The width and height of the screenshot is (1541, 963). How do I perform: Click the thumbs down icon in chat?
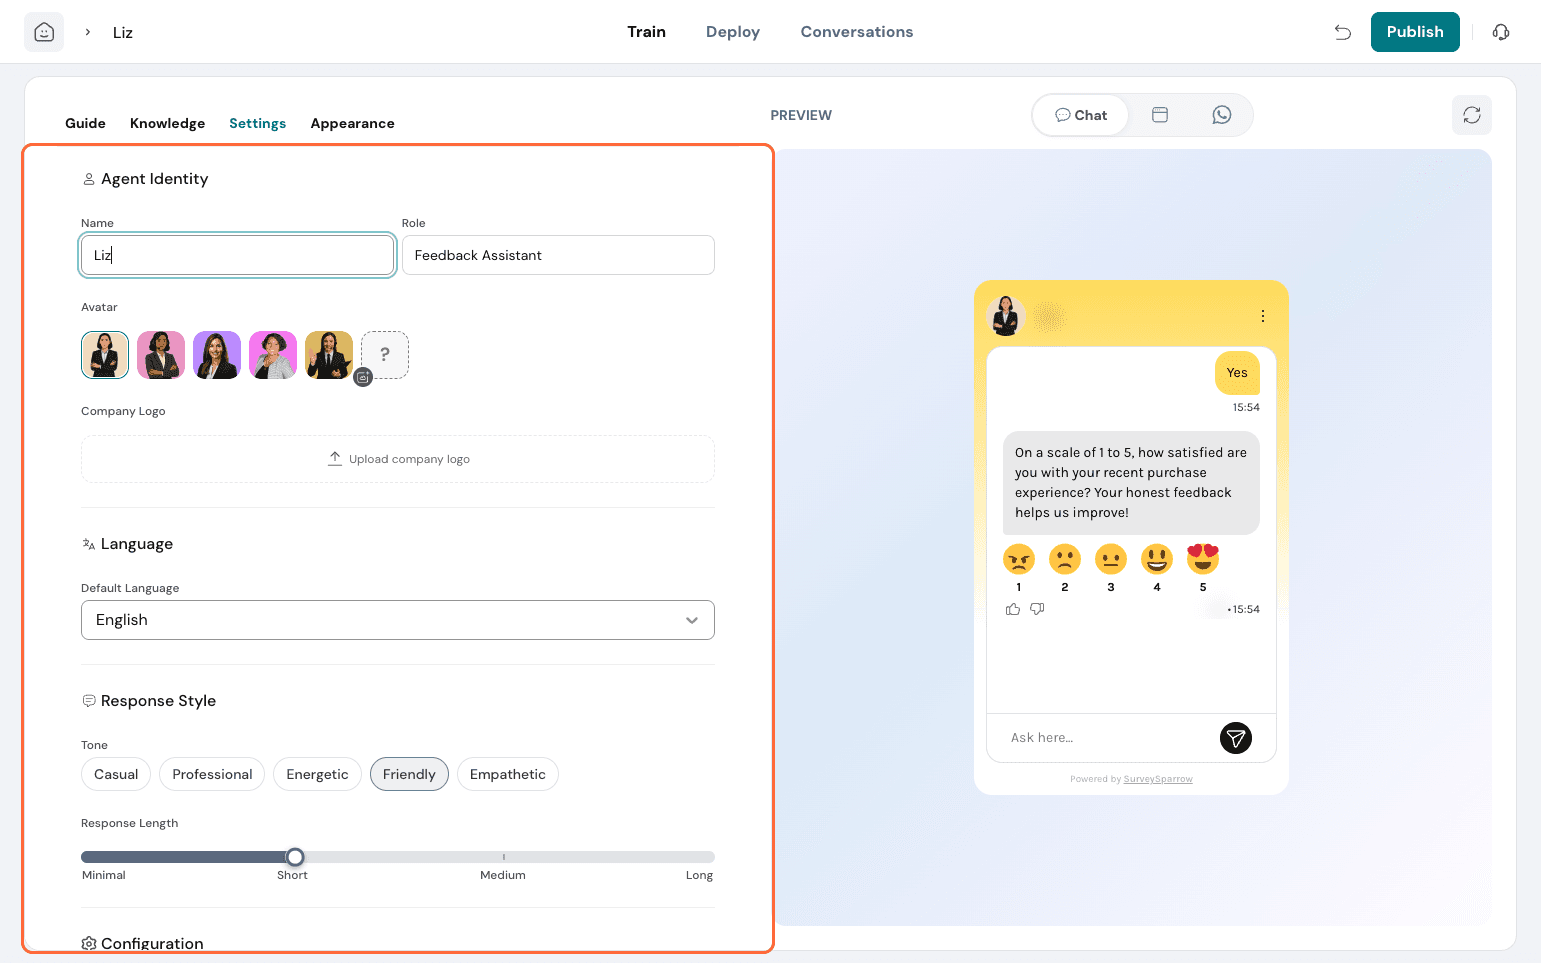[x=1037, y=609]
